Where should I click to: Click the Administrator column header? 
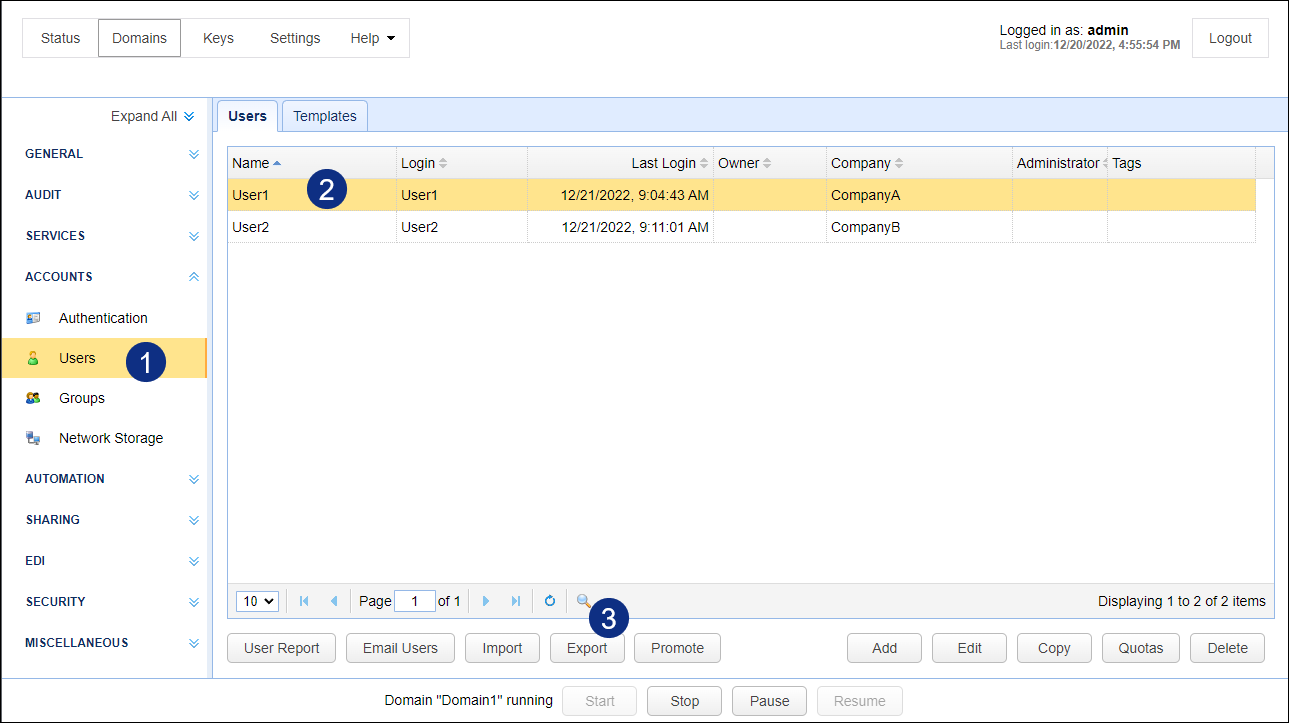coord(1060,163)
